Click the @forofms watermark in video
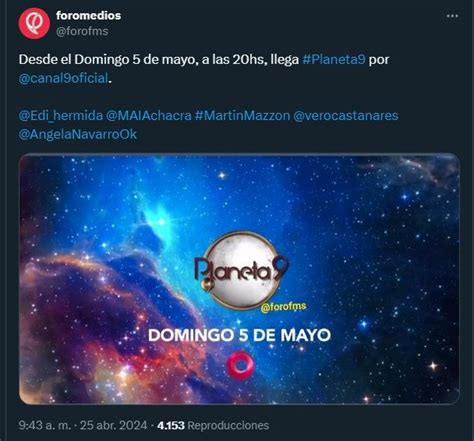 coord(284,307)
